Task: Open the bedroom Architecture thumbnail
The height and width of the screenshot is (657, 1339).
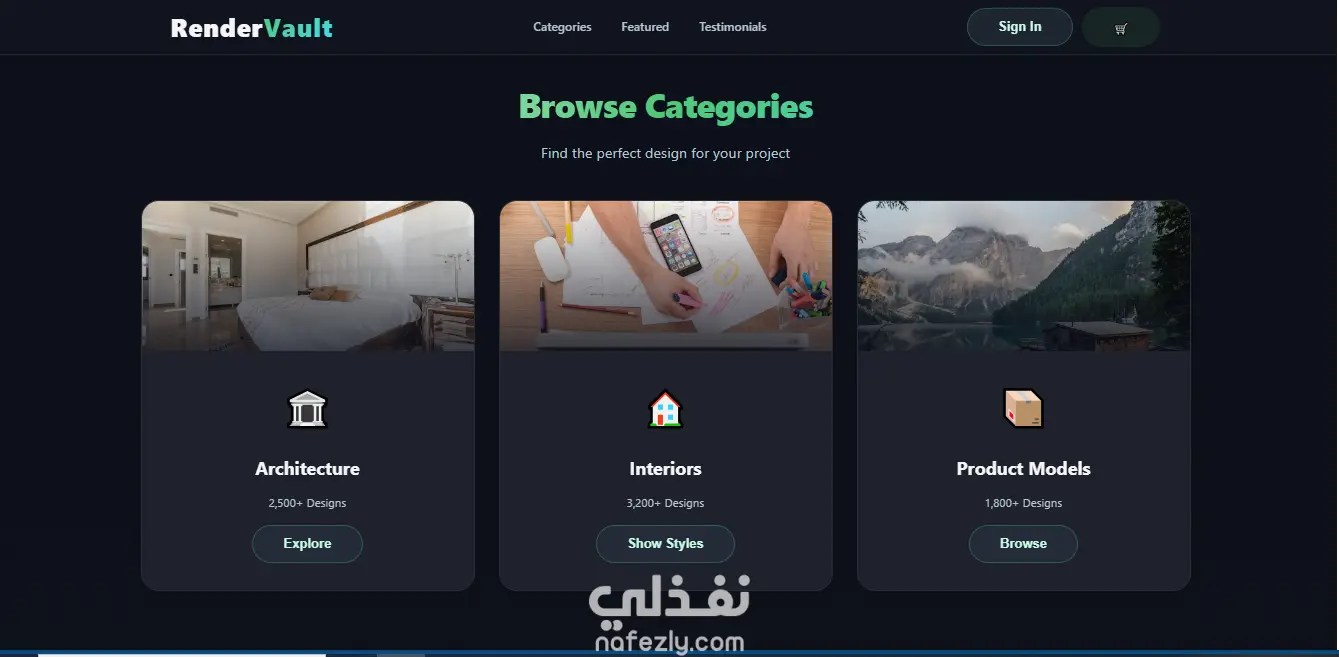Action: coord(308,276)
